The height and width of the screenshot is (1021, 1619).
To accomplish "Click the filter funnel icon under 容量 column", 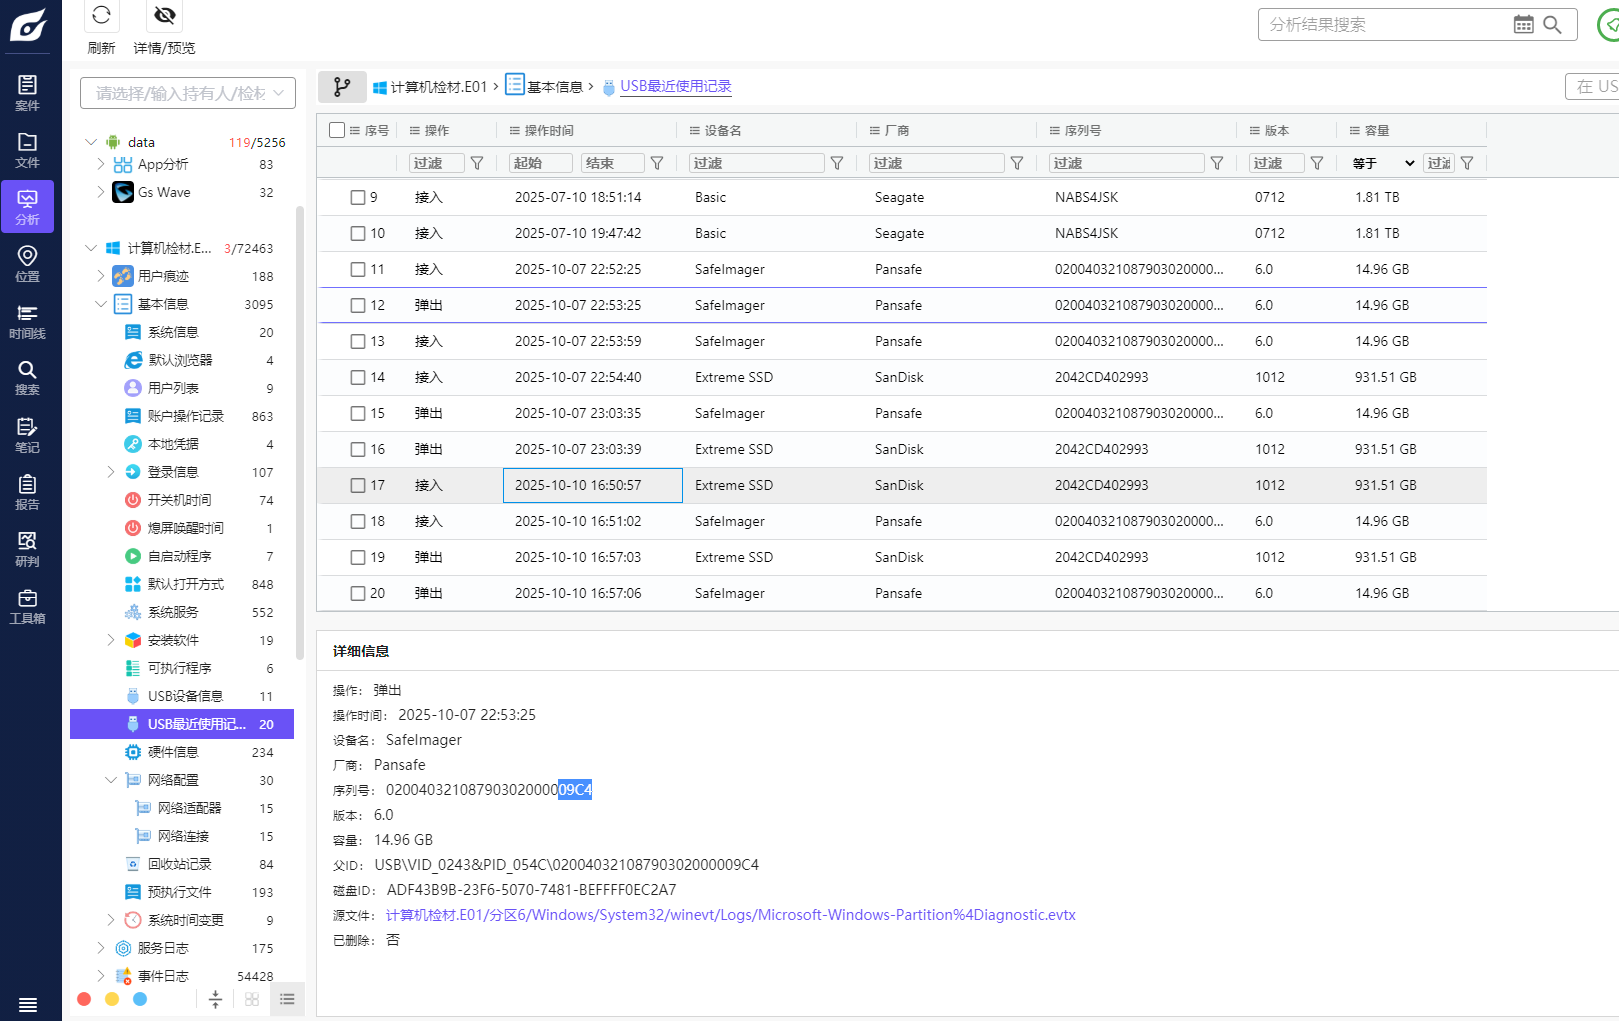I will tap(1467, 163).
